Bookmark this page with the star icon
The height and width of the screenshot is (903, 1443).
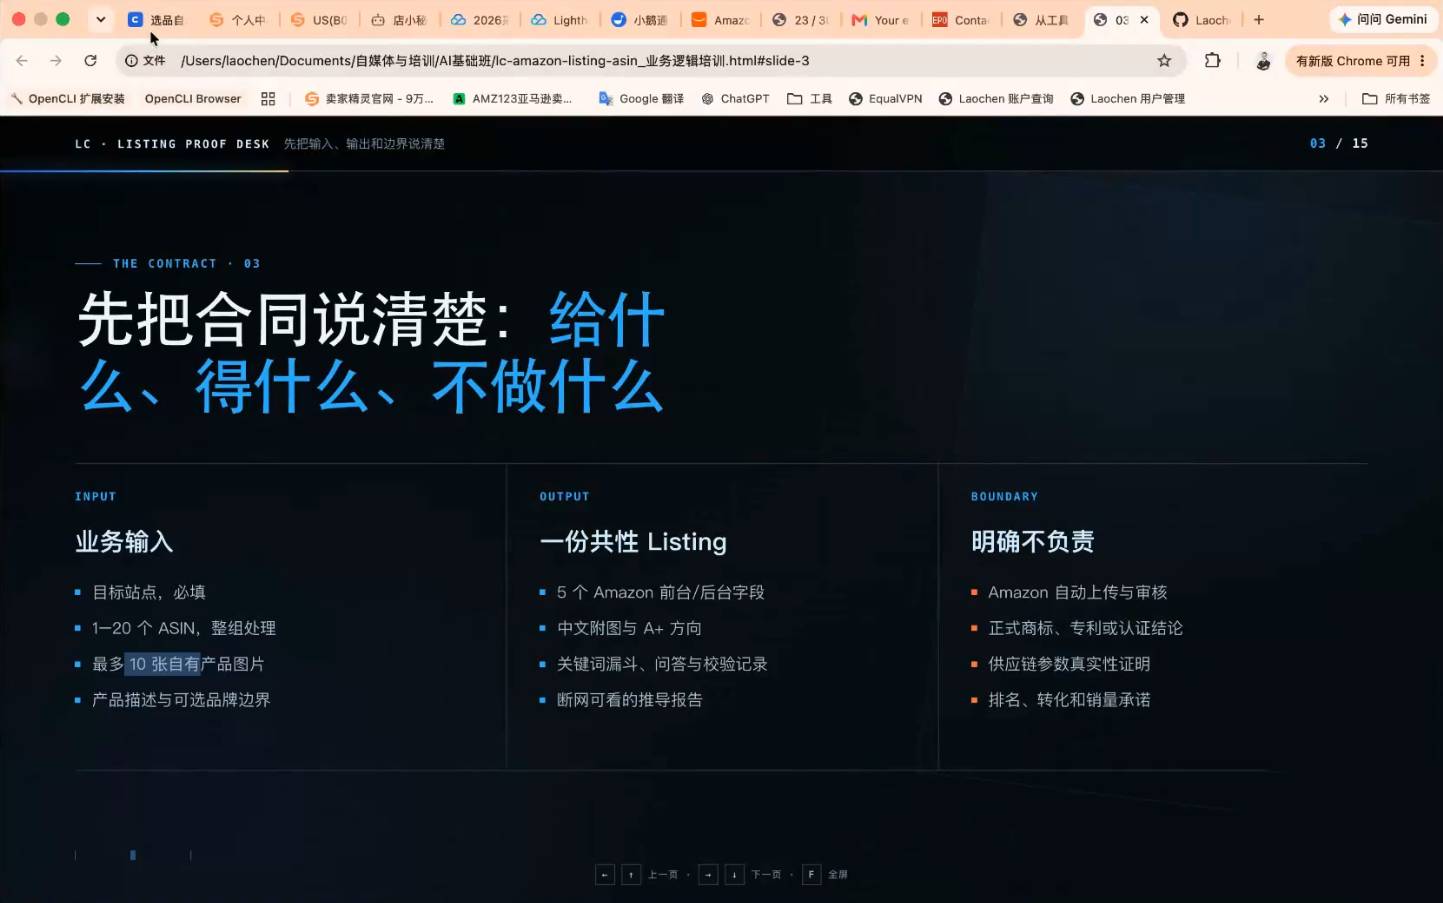1164,61
